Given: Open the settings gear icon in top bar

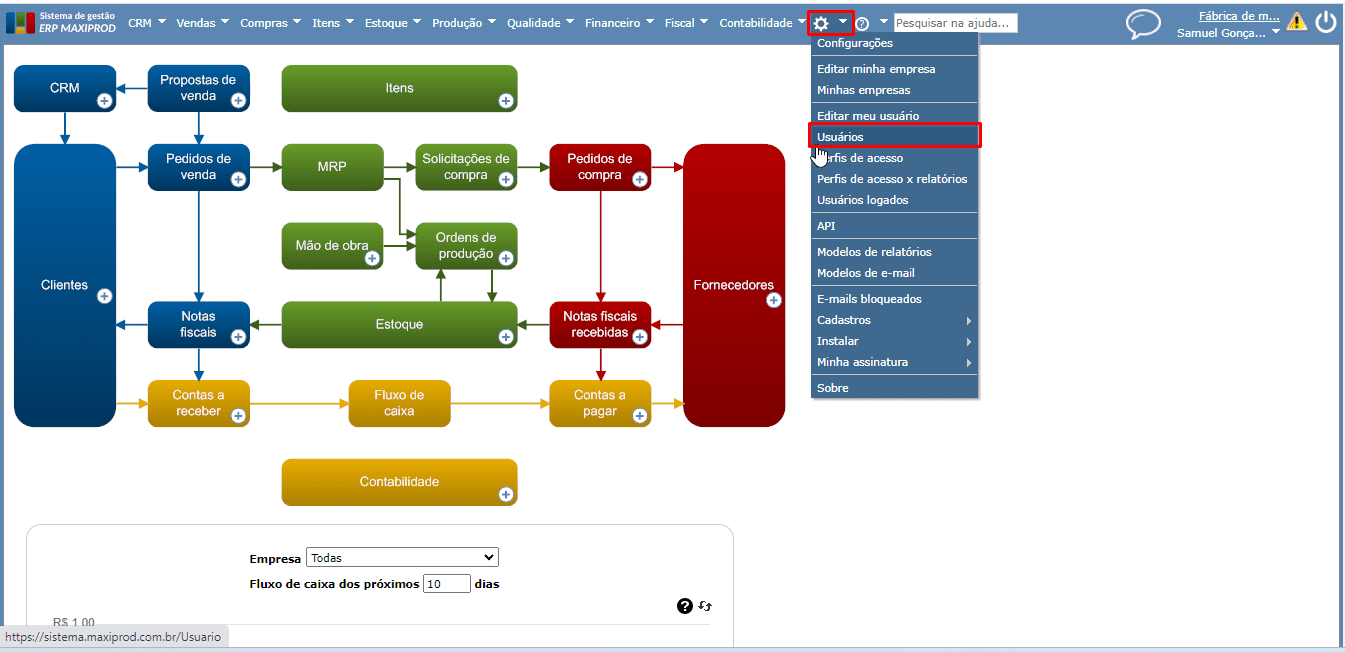Looking at the screenshot, I should click(x=821, y=23).
